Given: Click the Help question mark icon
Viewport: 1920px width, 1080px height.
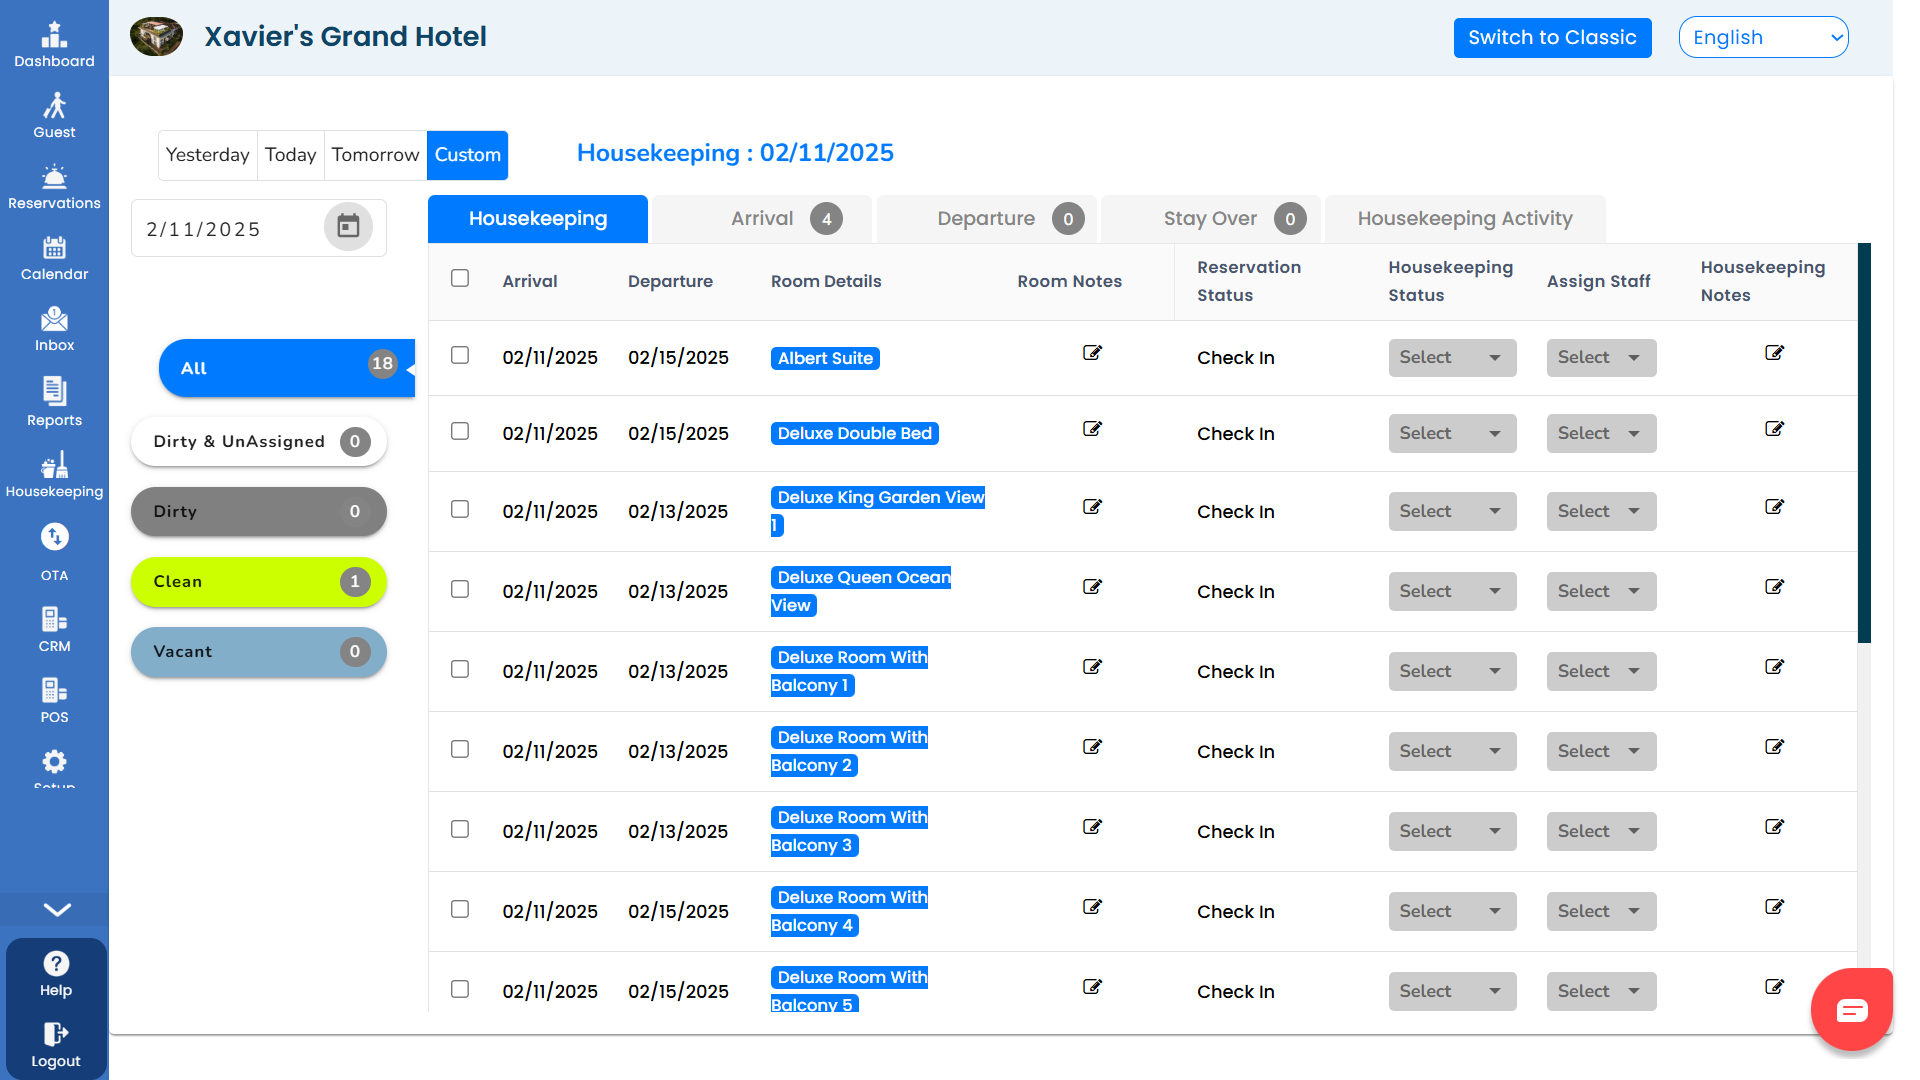Looking at the screenshot, I should pos(56,963).
